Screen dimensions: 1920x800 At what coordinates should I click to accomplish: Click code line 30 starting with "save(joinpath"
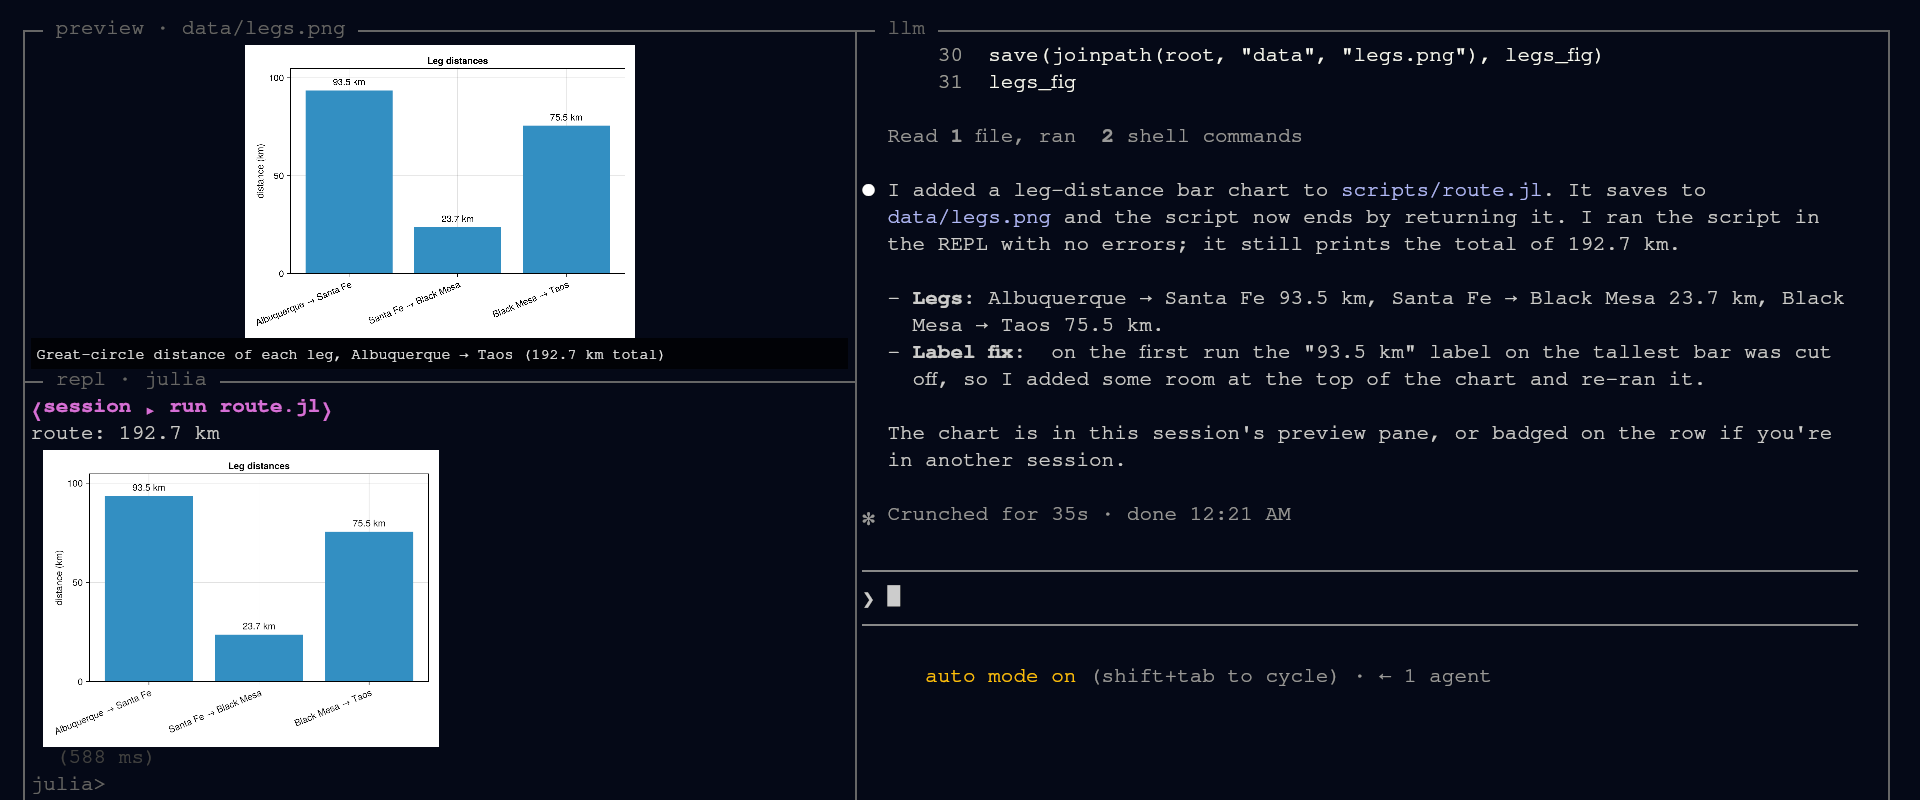(x=1295, y=55)
